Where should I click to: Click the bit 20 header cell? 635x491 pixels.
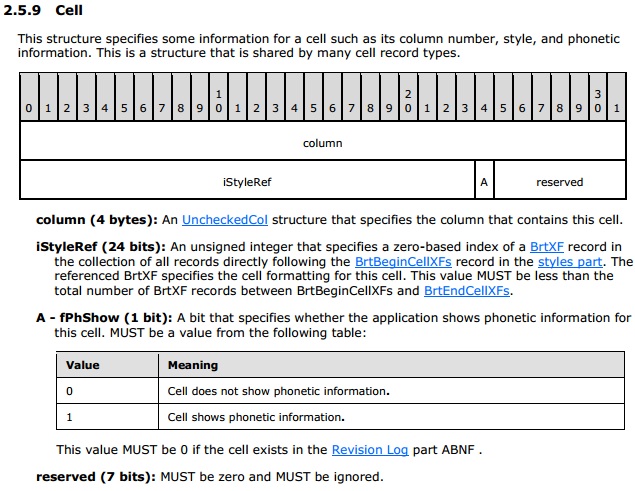click(x=408, y=97)
